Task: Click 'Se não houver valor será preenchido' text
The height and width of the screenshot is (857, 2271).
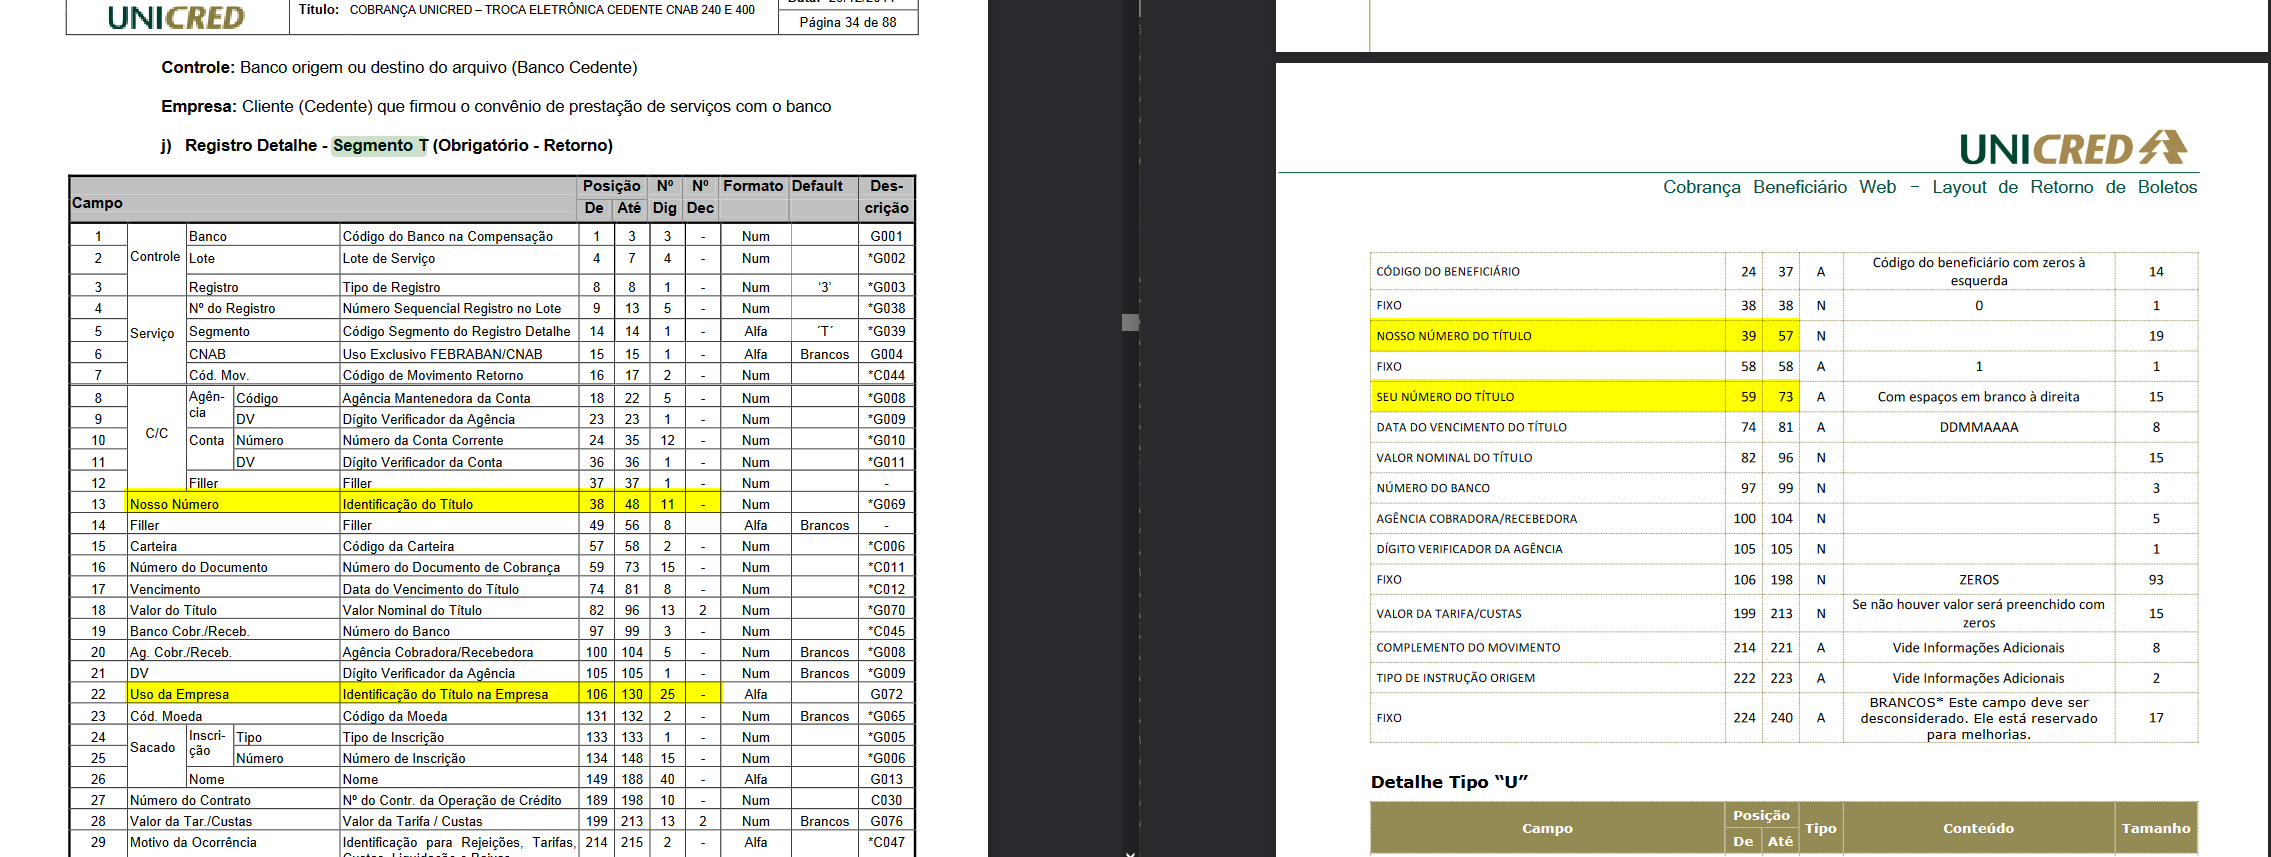Action: point(1978,613)
